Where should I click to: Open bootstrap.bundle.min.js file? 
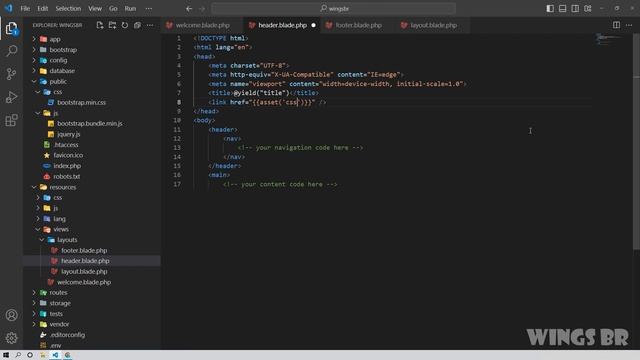pos(90,124)
